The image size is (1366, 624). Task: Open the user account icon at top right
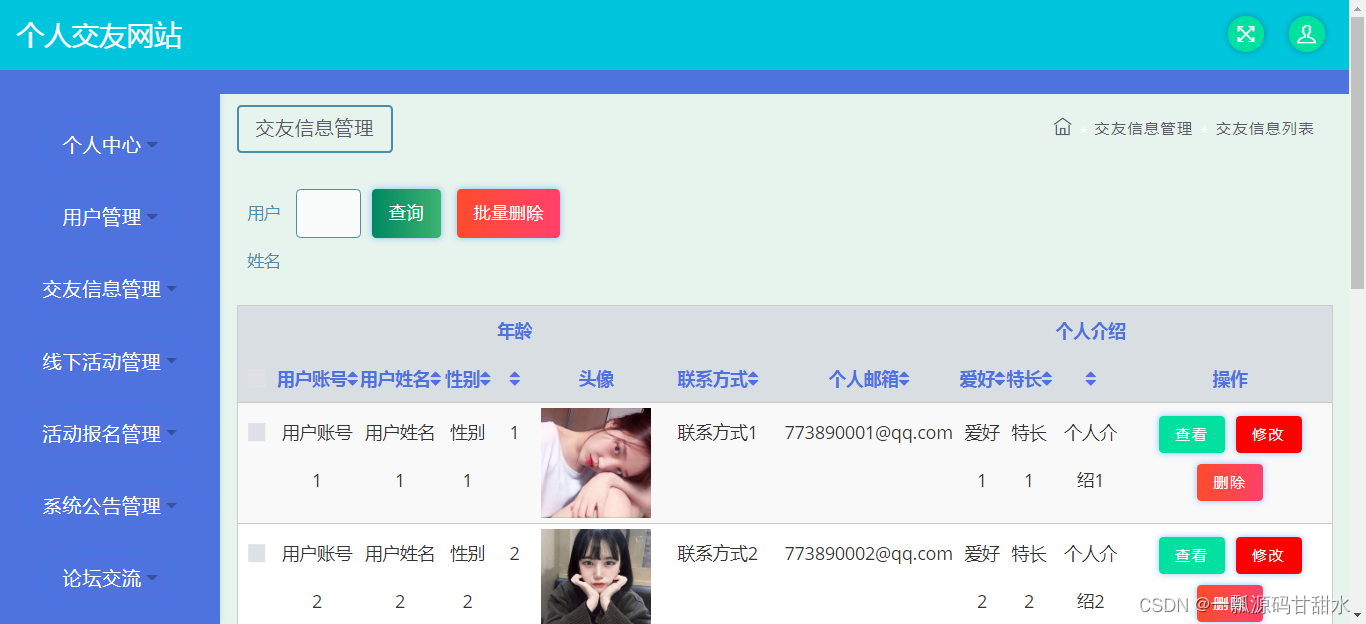click(x=1306, y=33)
